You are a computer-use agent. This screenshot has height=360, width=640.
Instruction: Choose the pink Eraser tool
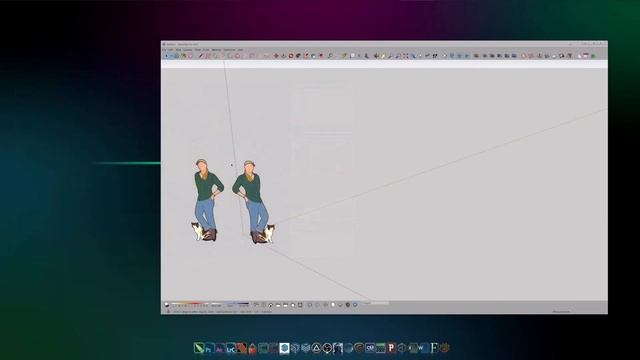[191, 56]
